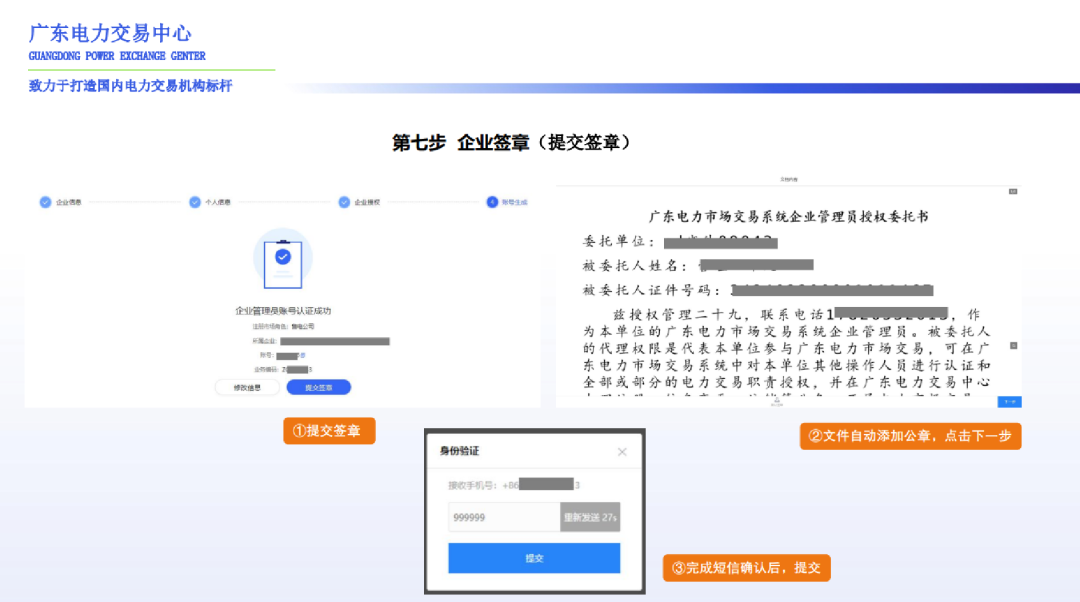Click the ②文件自动添加公章 orange callout

[910, 436]
